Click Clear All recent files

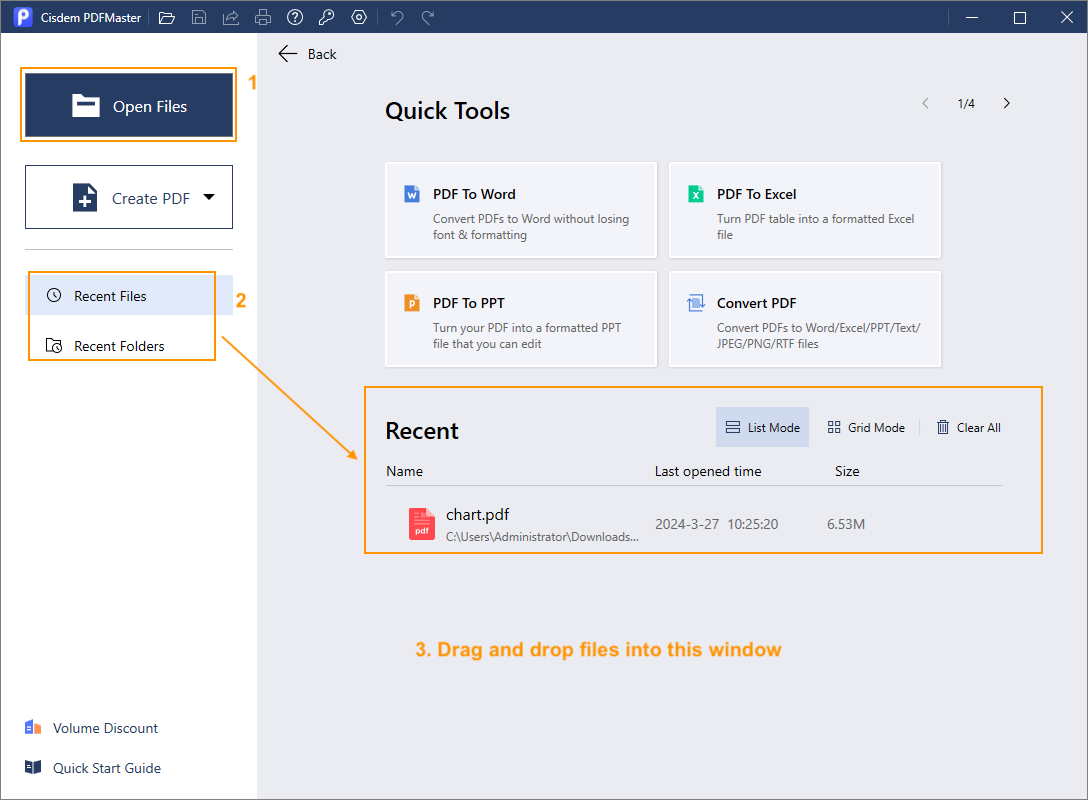click(969, 427)
